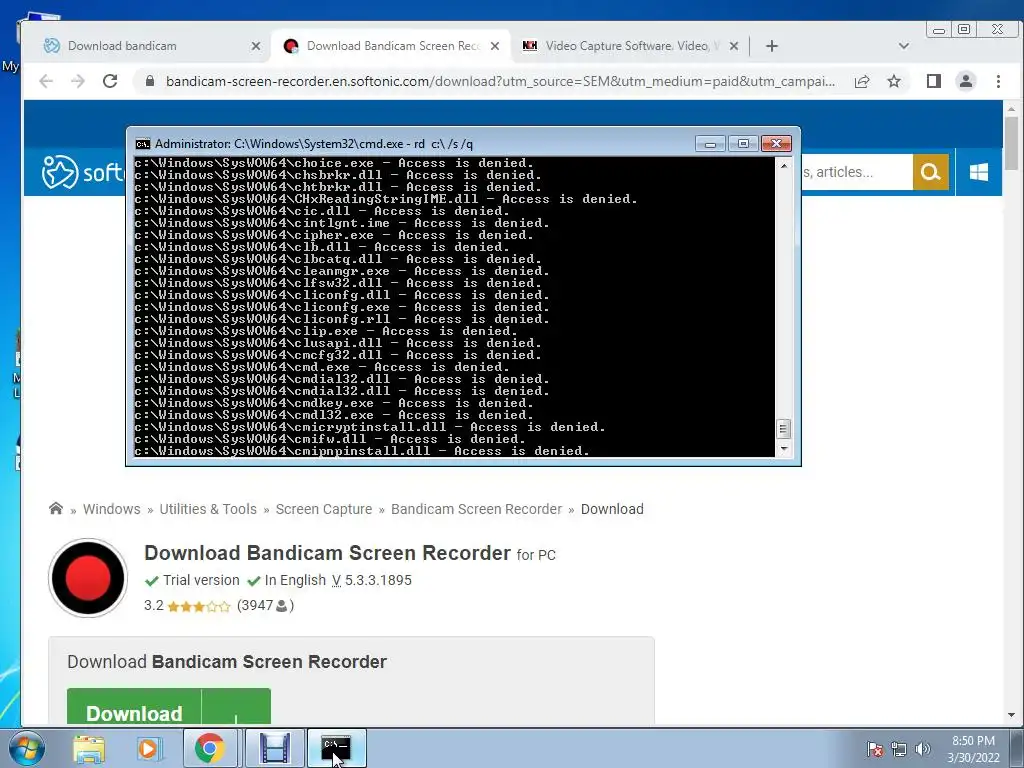Click the padlock site info icon
Viewport: 1024px width, 768px height.
pos(150,81)
